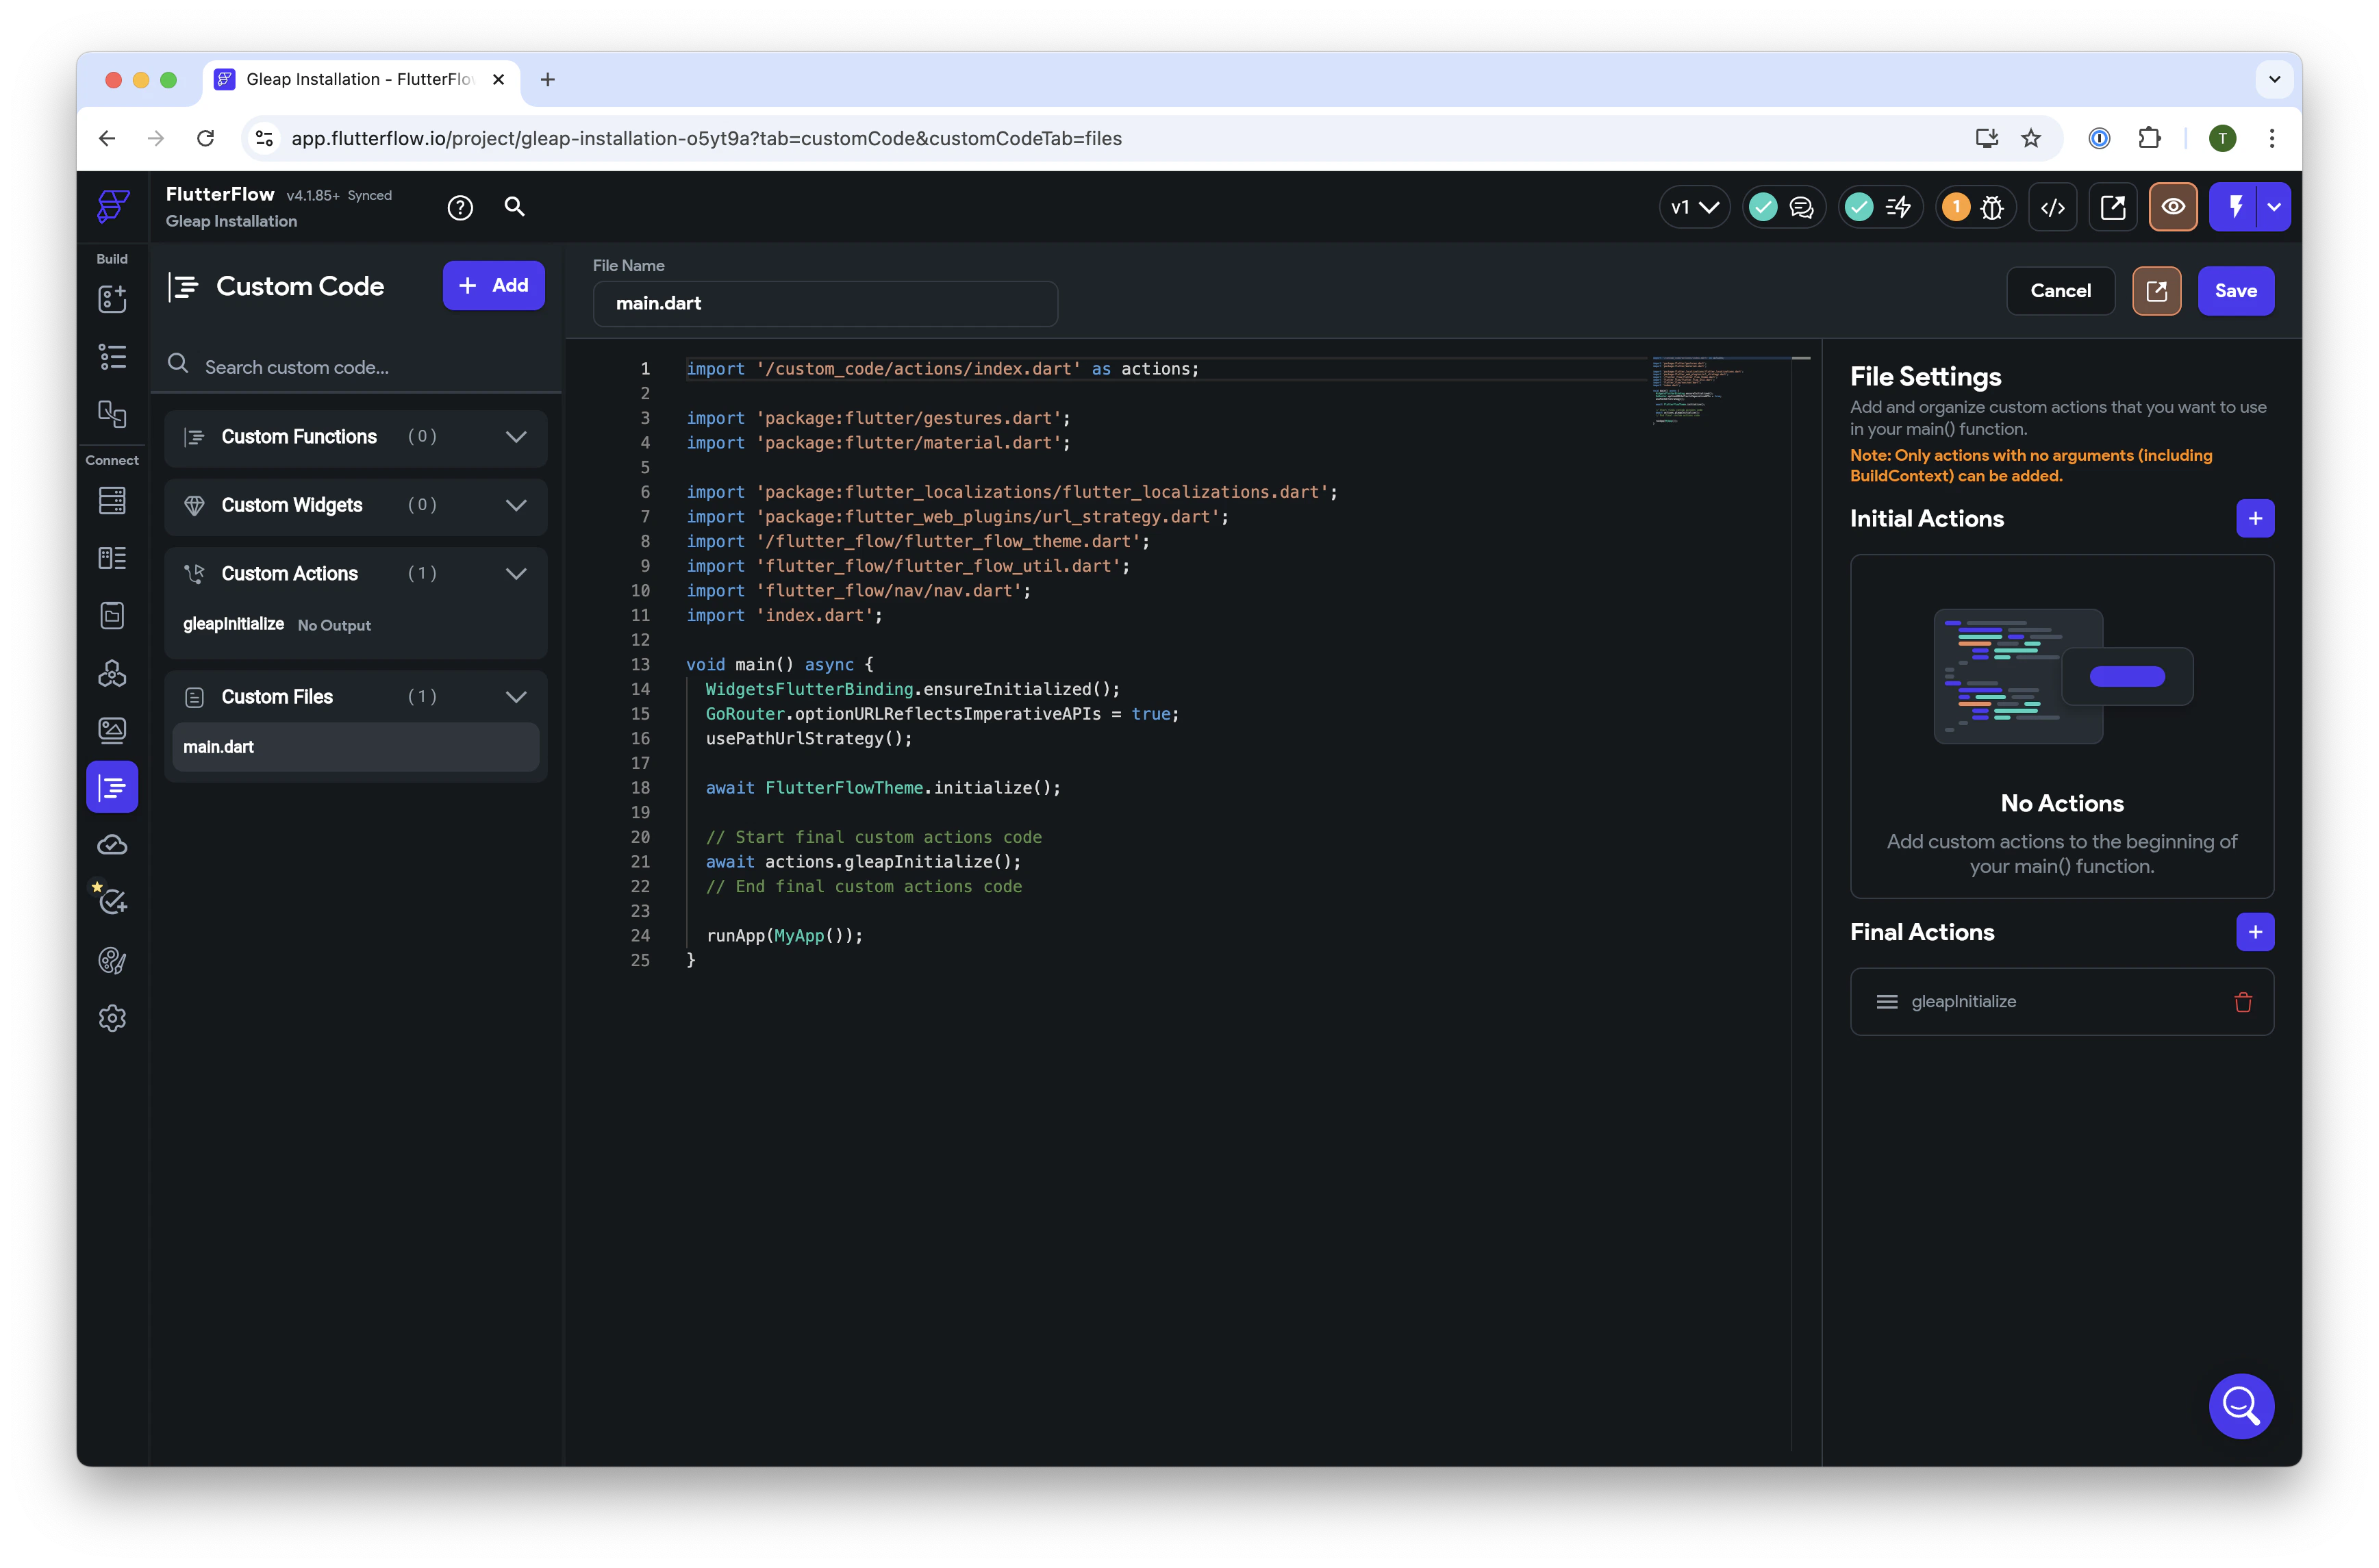Open the developer menu code icon
2379x1568 pixels.
[x=2053, y=207]
